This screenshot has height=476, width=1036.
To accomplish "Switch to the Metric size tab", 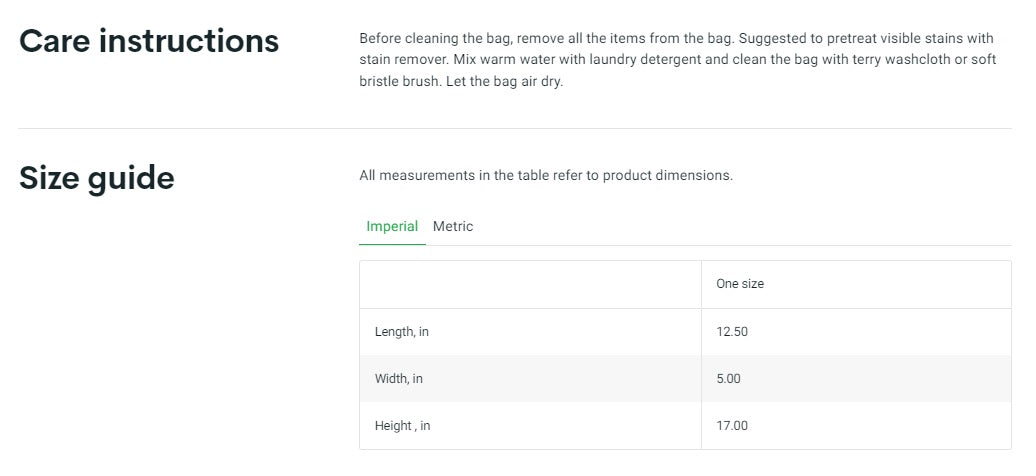I will [x=453, y=227].
